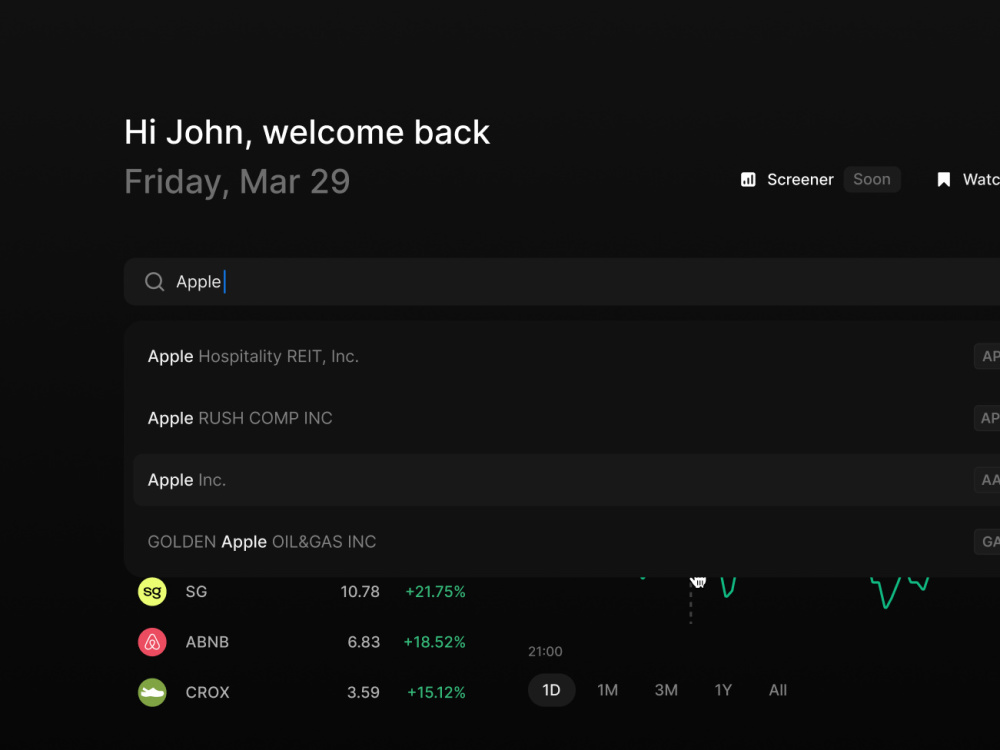Click the +15.12% change value
1000x750 pixels.
coord(436,692)
